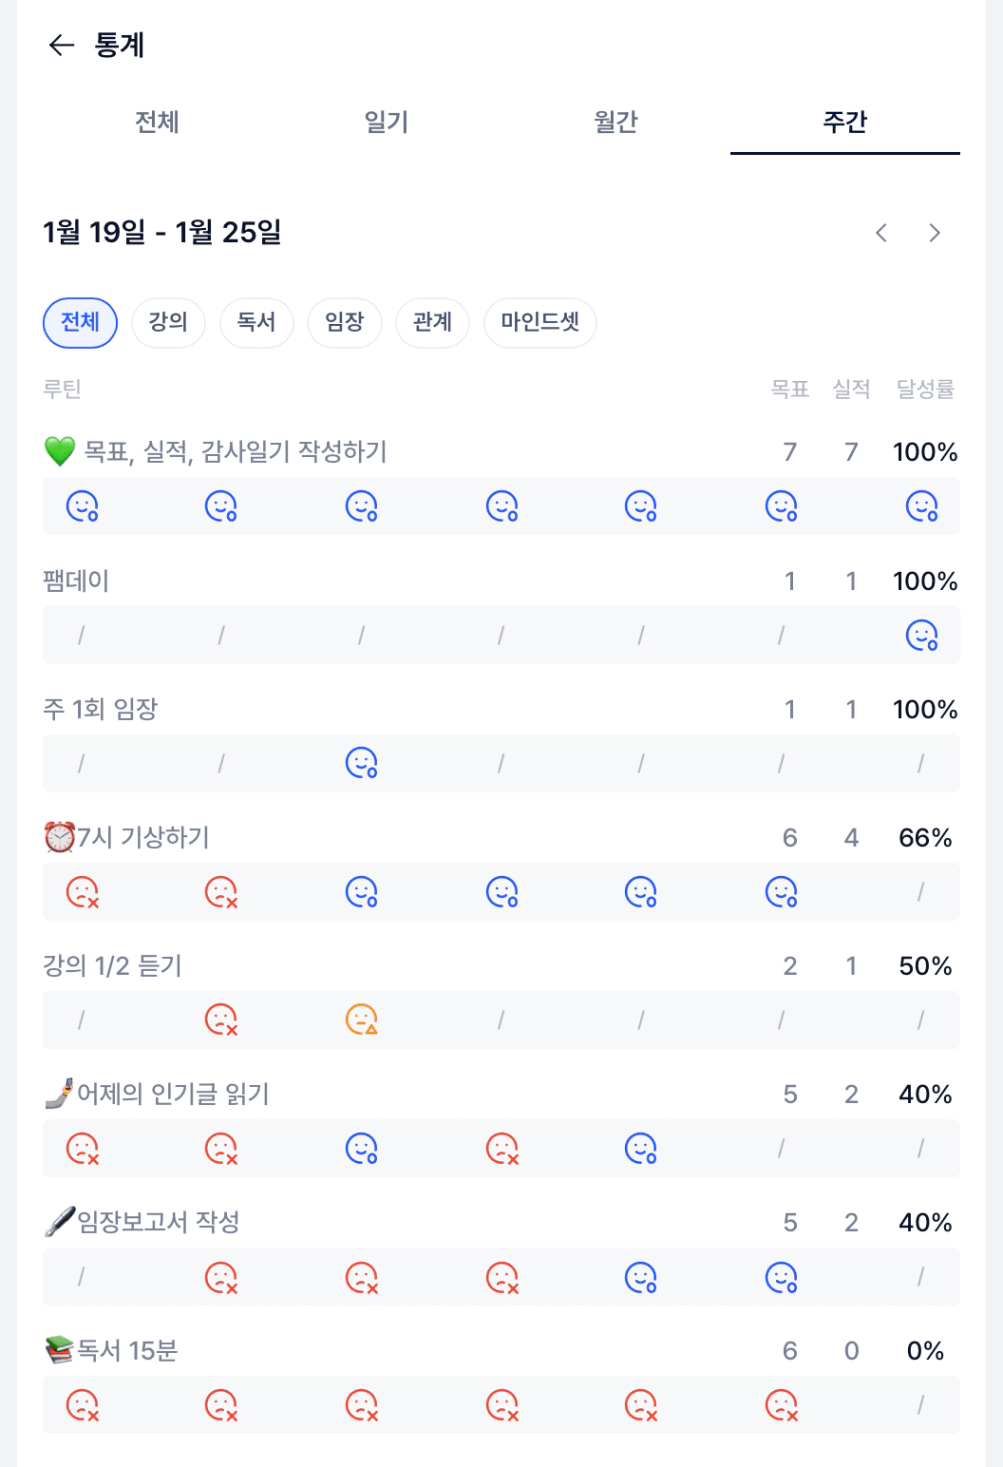
Task: Go to next week with right chevron
Action: point(935,233)
